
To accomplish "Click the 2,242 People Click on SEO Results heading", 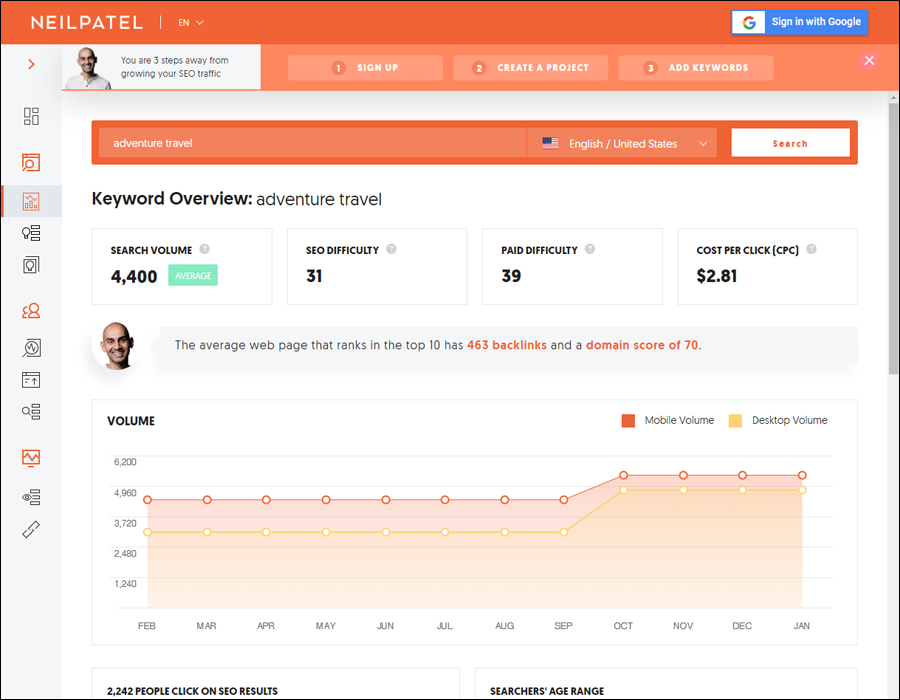I will point(192,691).
